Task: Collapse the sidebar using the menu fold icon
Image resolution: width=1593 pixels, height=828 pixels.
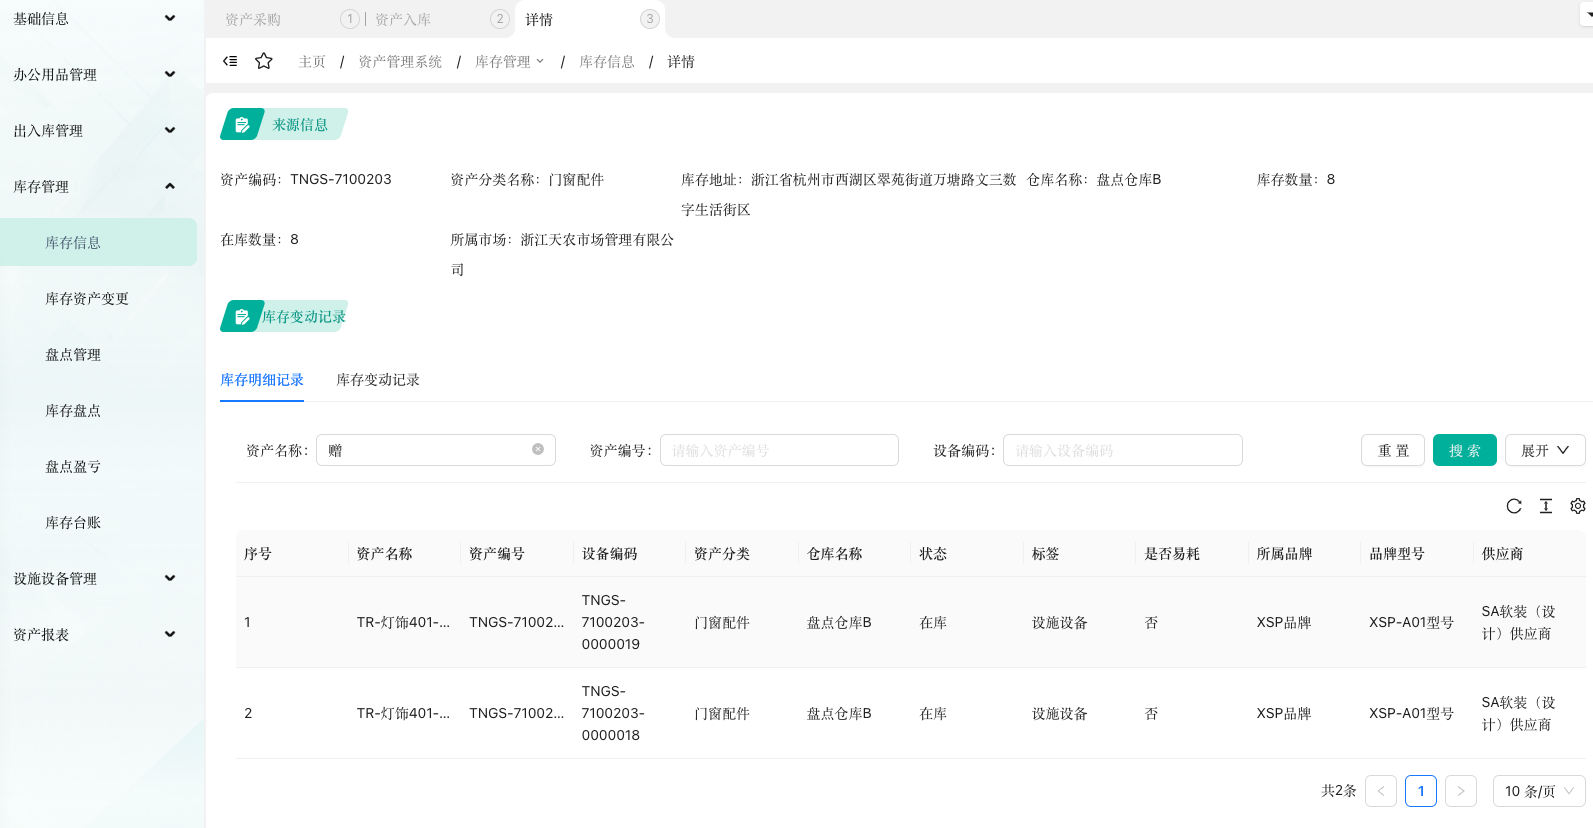Action: (230, 61)
